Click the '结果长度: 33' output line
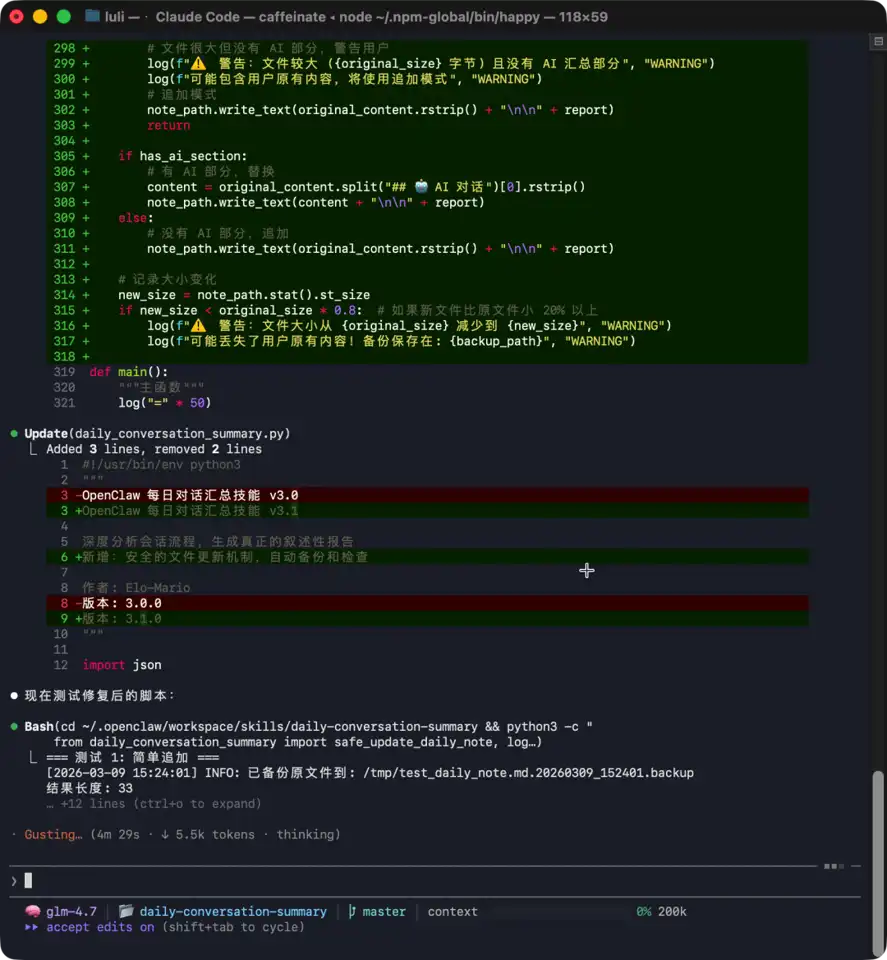The height and width of the screenshot is (960, 887). coord(89,788)
